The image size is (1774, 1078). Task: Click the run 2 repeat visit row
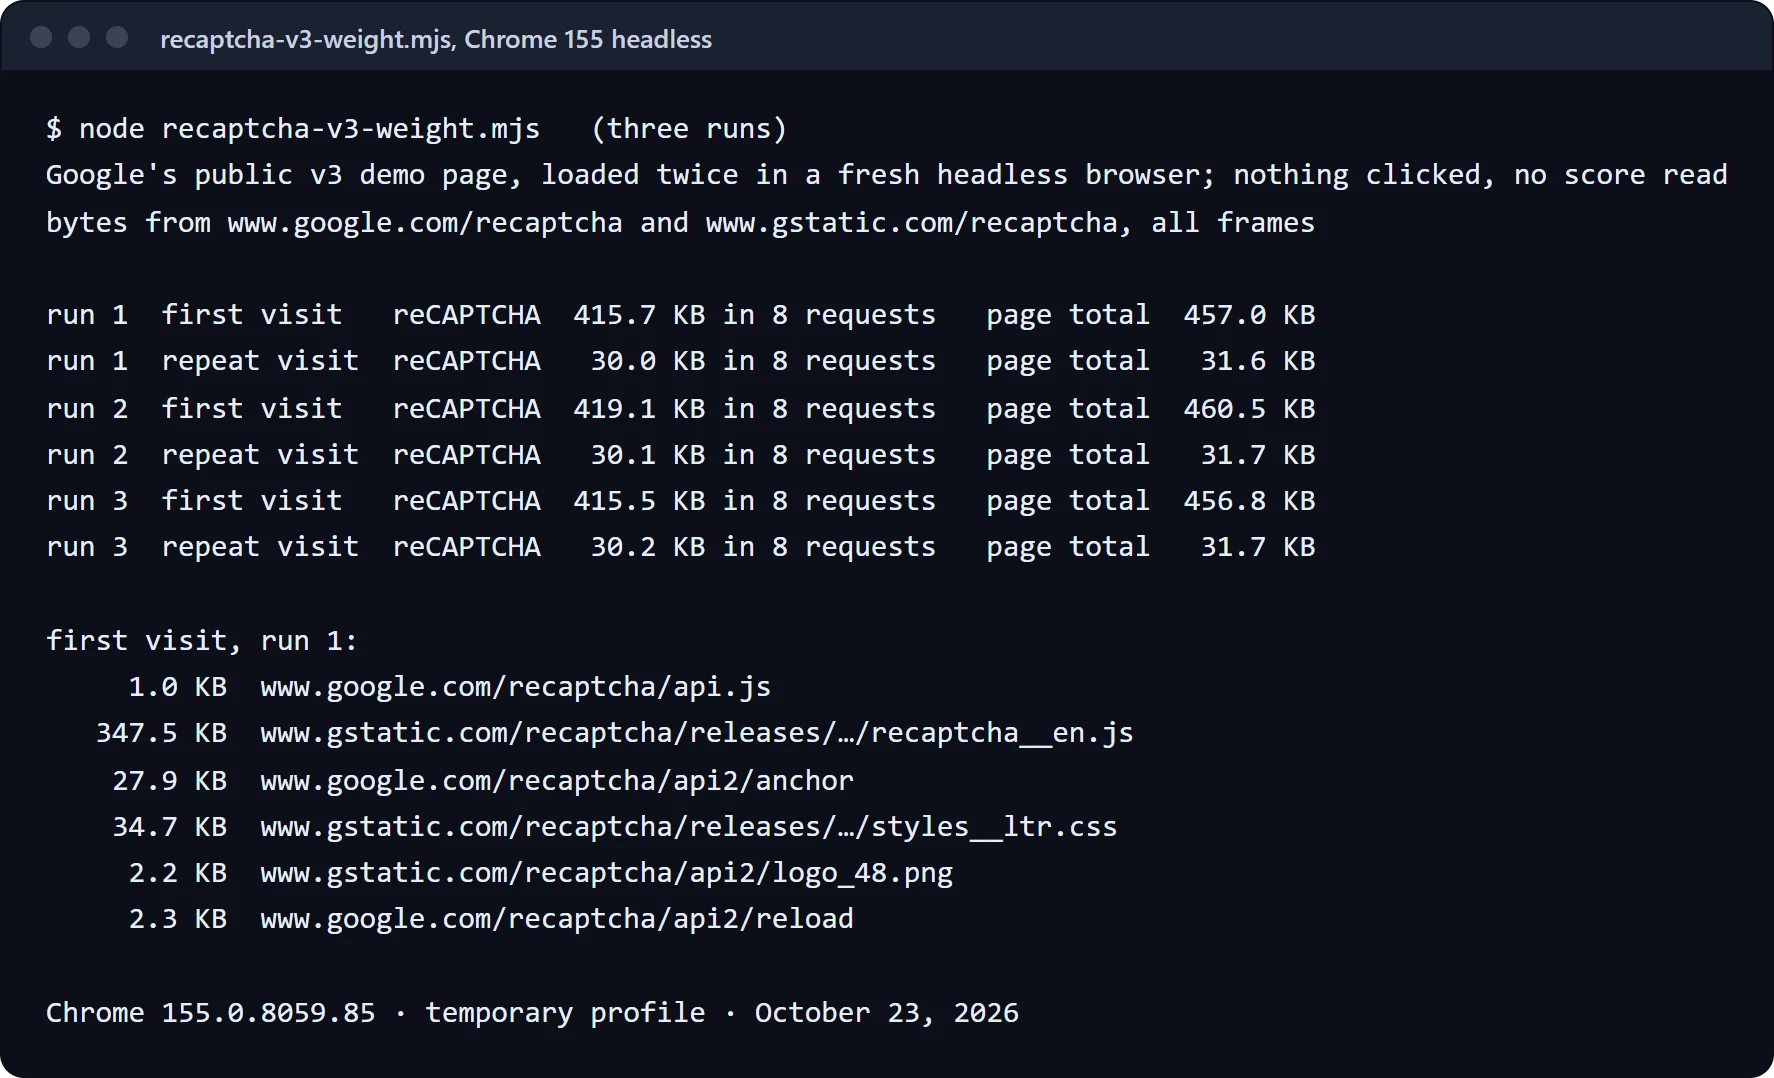click(680, 454)
